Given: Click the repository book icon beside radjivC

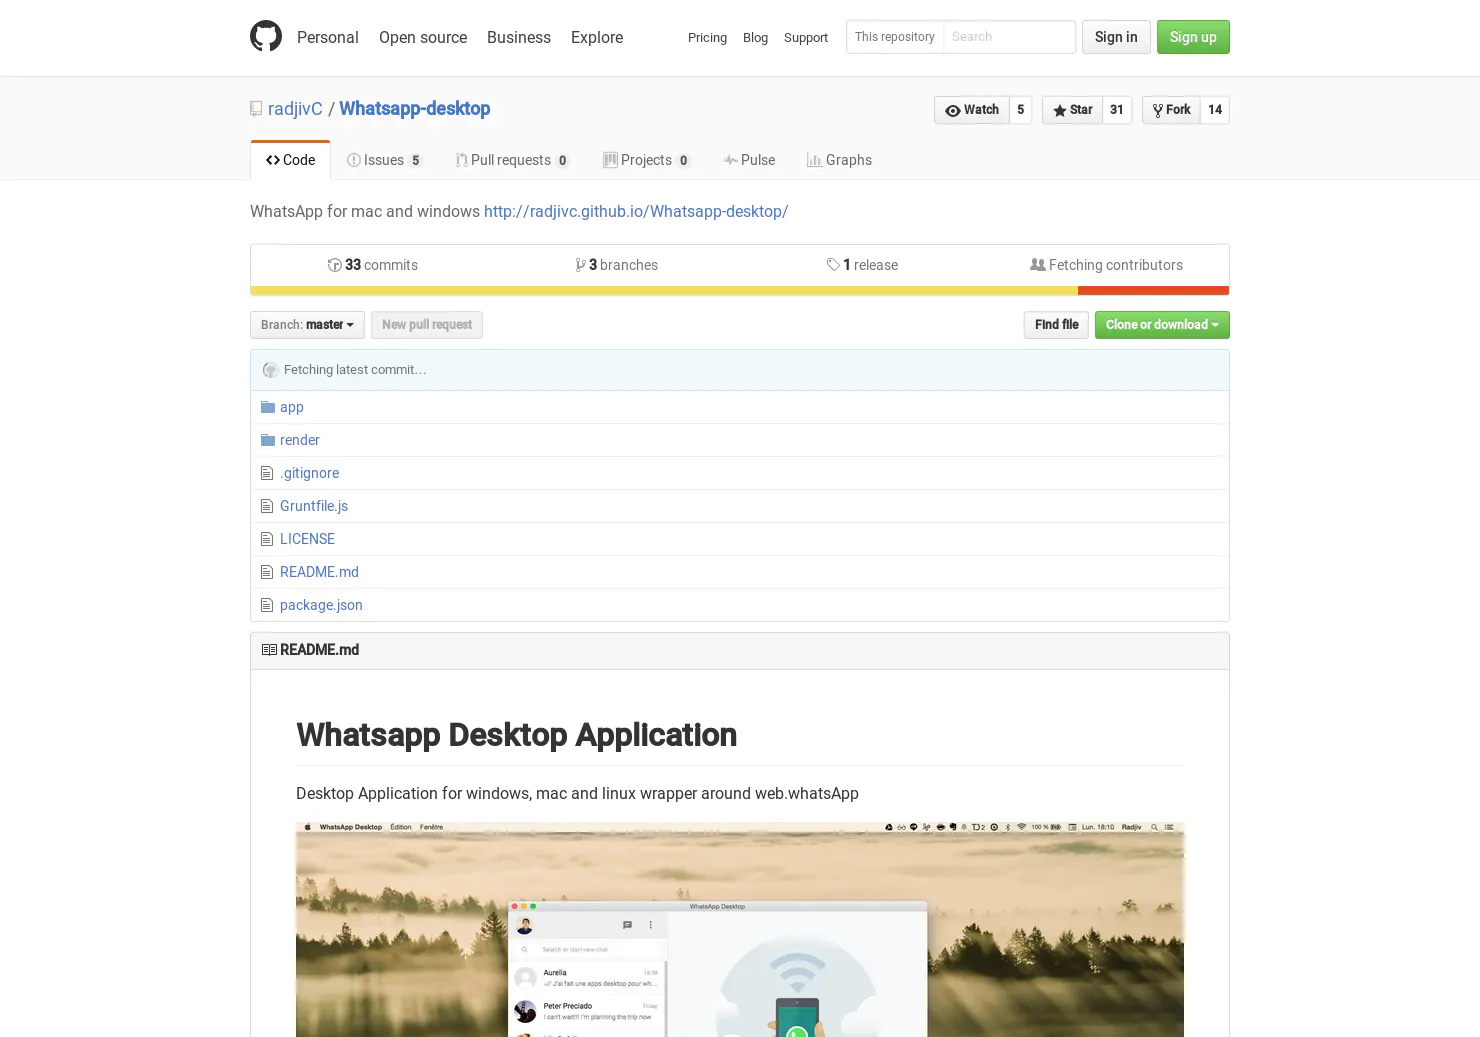Looking at the screenshot, I should point(256,109).
